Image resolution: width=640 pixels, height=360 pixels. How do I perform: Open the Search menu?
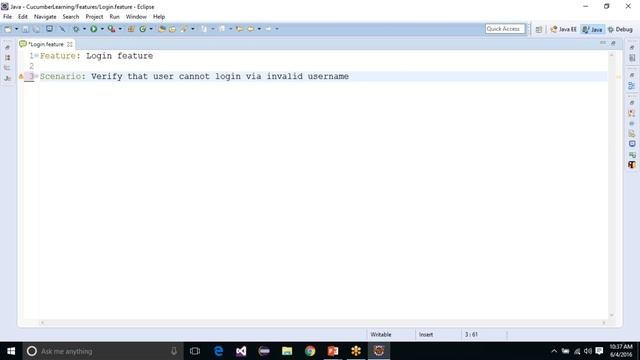[71, 17]
